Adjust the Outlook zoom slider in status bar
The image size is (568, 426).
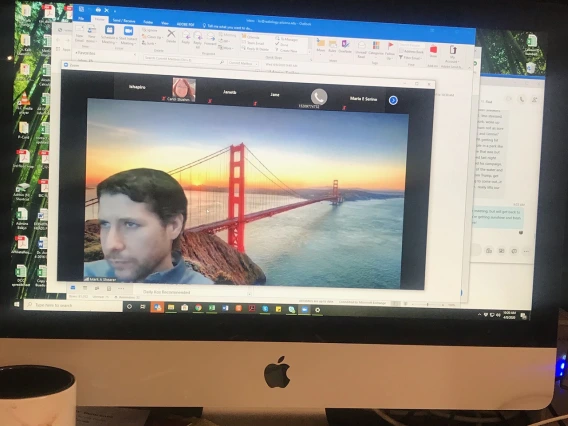coord(427,305)
